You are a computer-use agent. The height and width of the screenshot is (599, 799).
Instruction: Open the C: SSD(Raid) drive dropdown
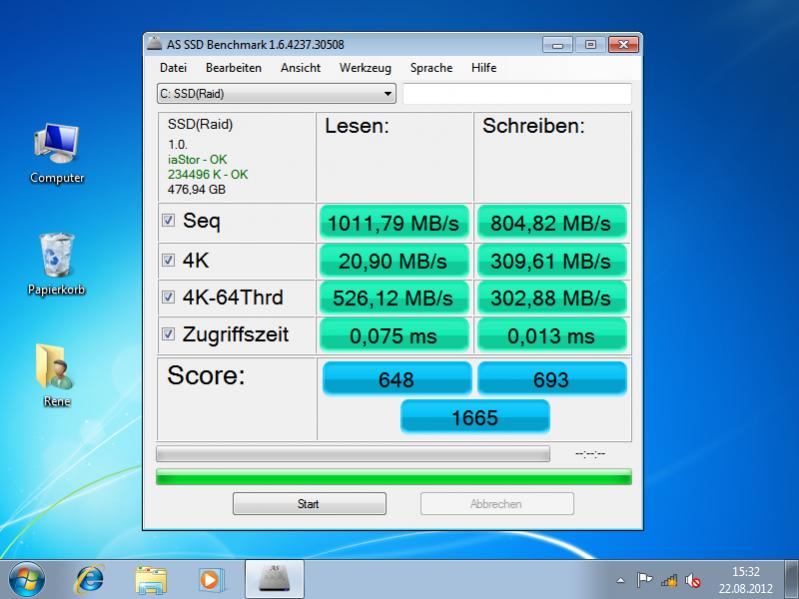[x=277, y=94]
